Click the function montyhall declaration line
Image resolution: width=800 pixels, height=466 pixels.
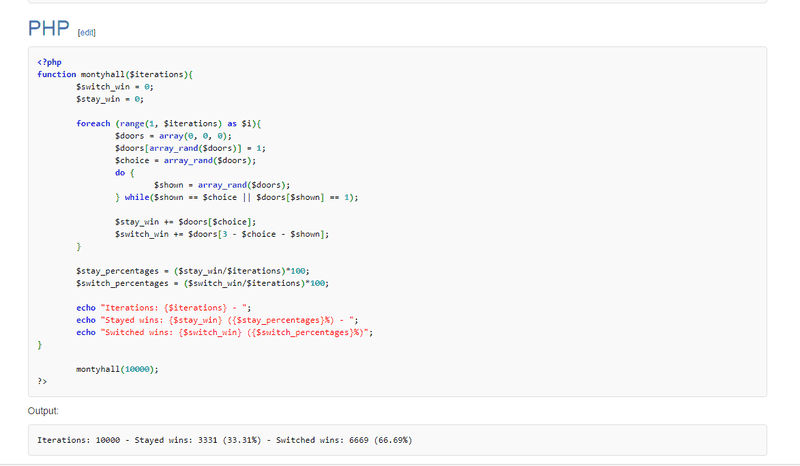click(x=120, y=74)
